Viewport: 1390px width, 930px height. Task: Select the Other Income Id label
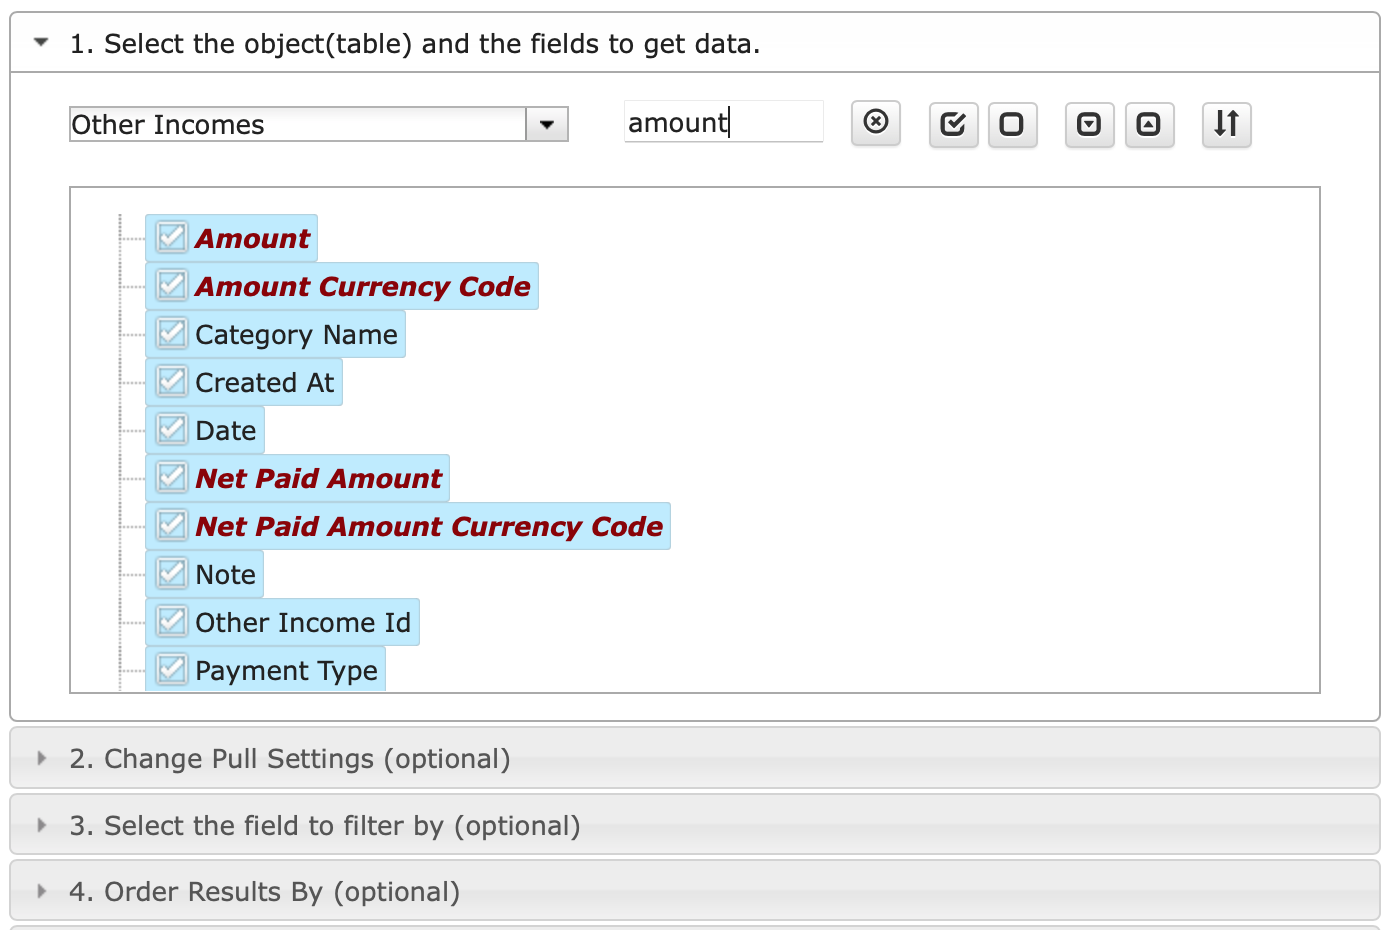pyautogui.click(x=303, y=622)
